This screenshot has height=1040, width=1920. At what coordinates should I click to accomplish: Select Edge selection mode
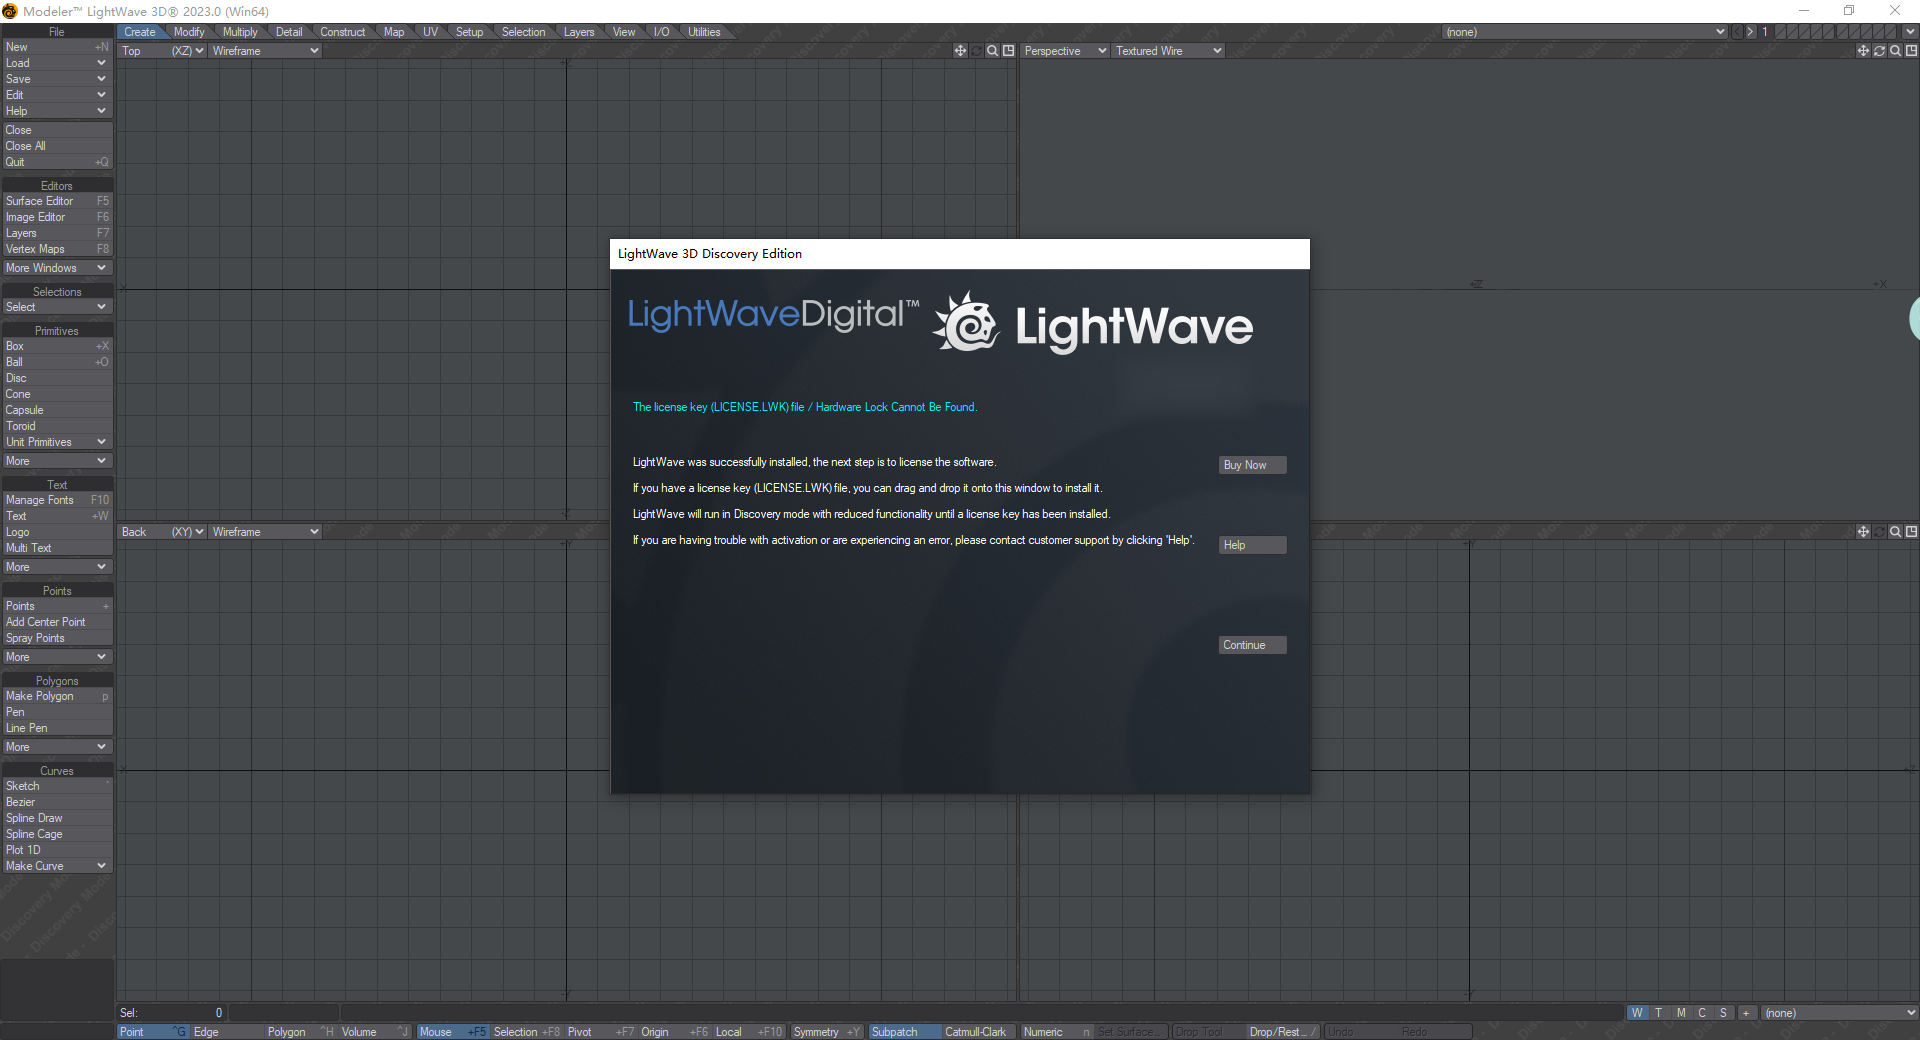coord(226,1032)
